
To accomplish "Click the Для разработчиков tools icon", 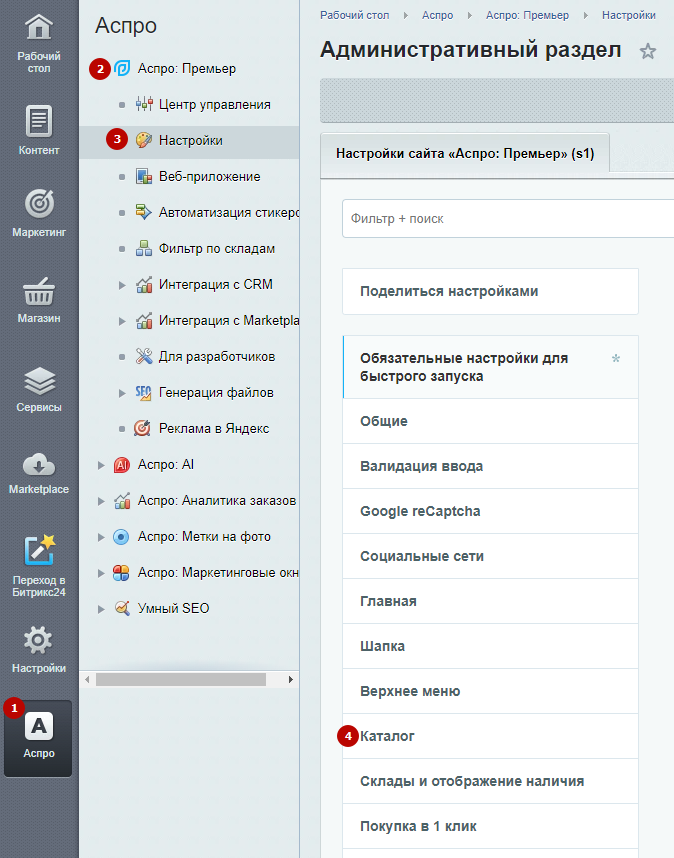I will point(144,356).
